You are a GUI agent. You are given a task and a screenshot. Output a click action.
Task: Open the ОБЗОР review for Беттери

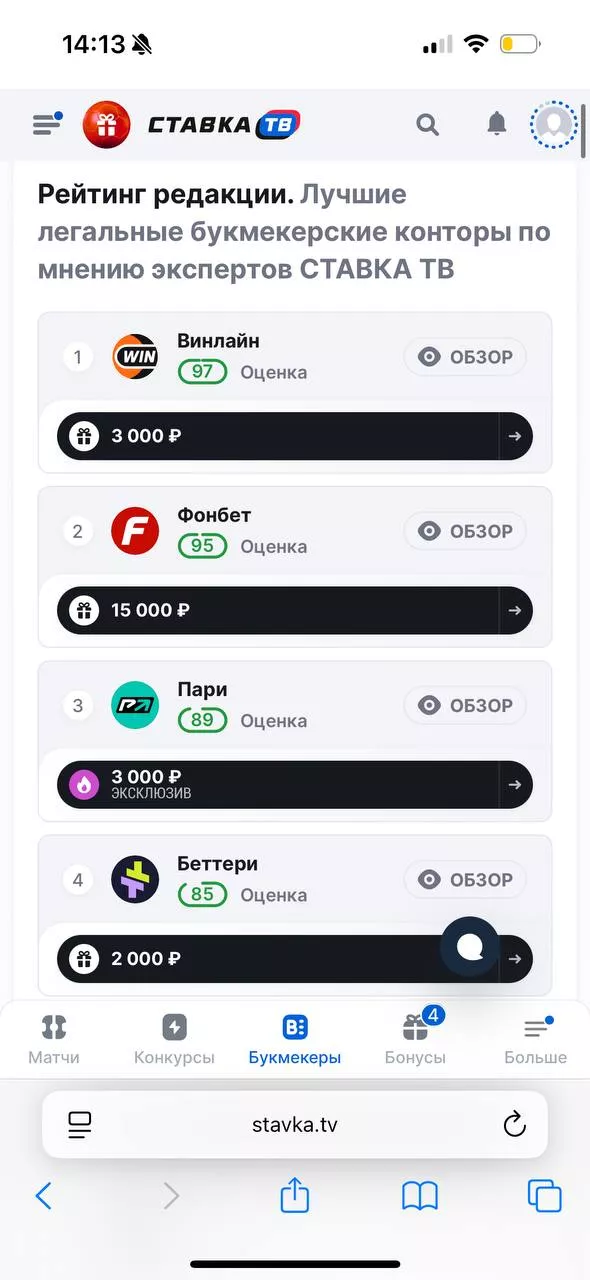pyautogui.click(x=464, y=879)
